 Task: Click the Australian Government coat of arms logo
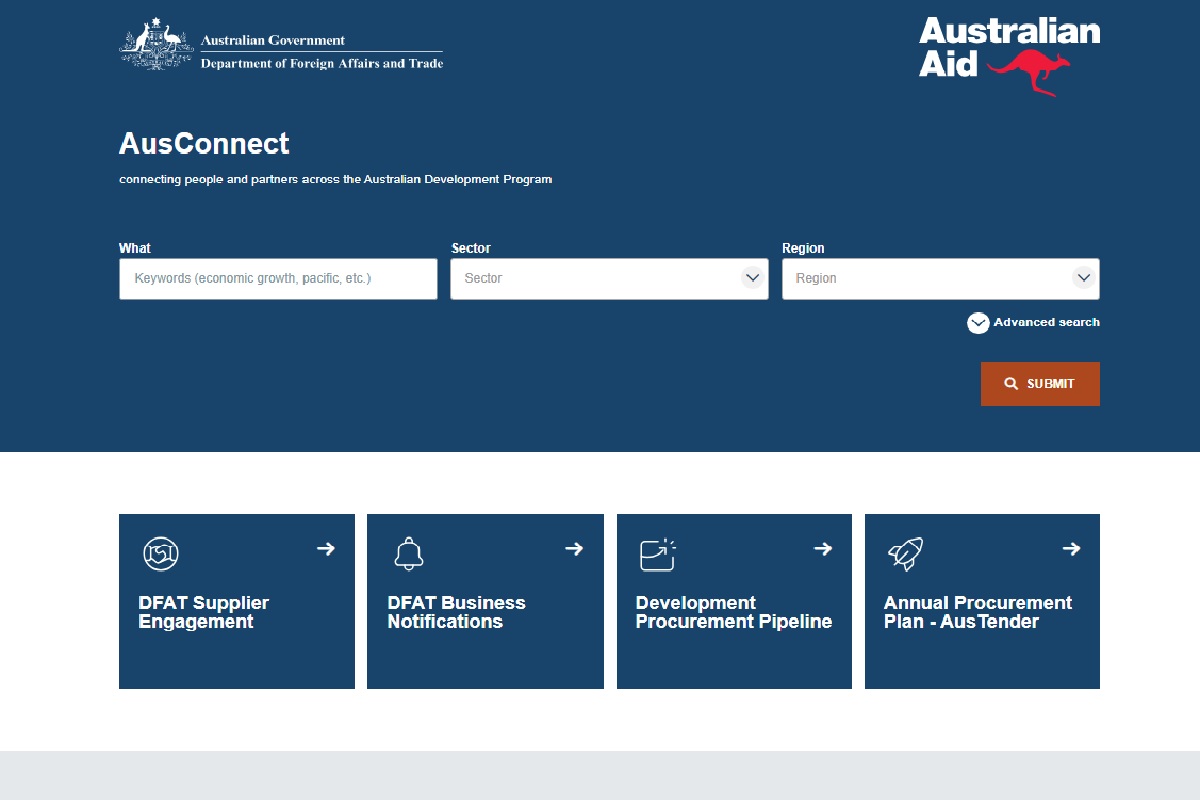coord(156,45)
